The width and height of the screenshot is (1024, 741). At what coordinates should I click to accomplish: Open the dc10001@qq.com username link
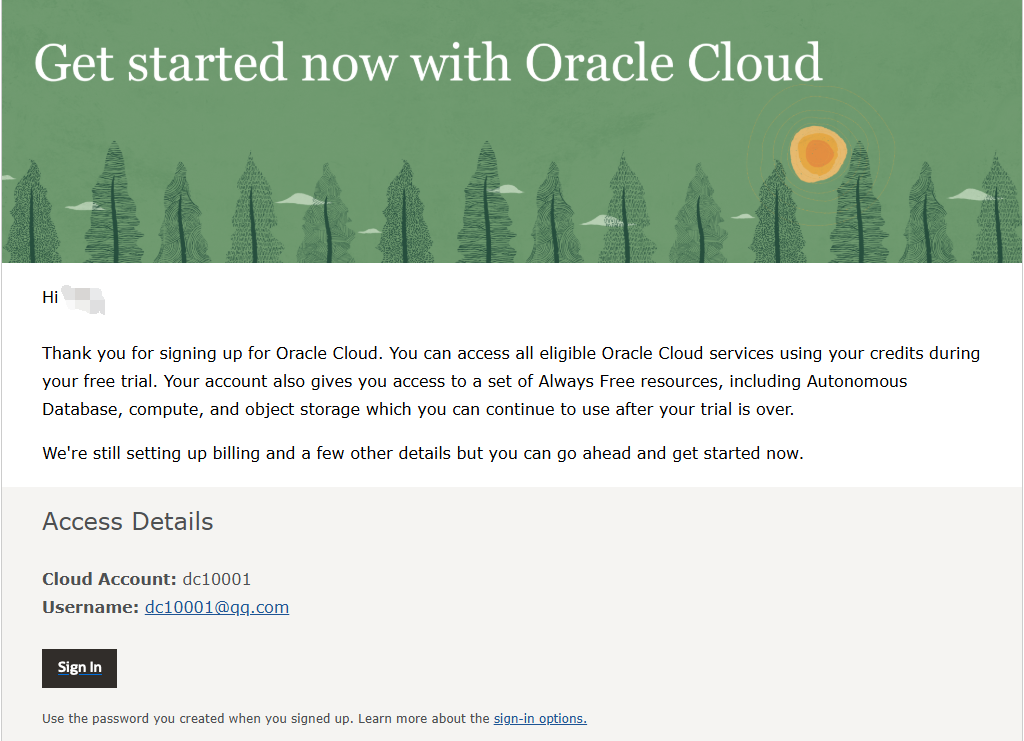tap(217, 607)
